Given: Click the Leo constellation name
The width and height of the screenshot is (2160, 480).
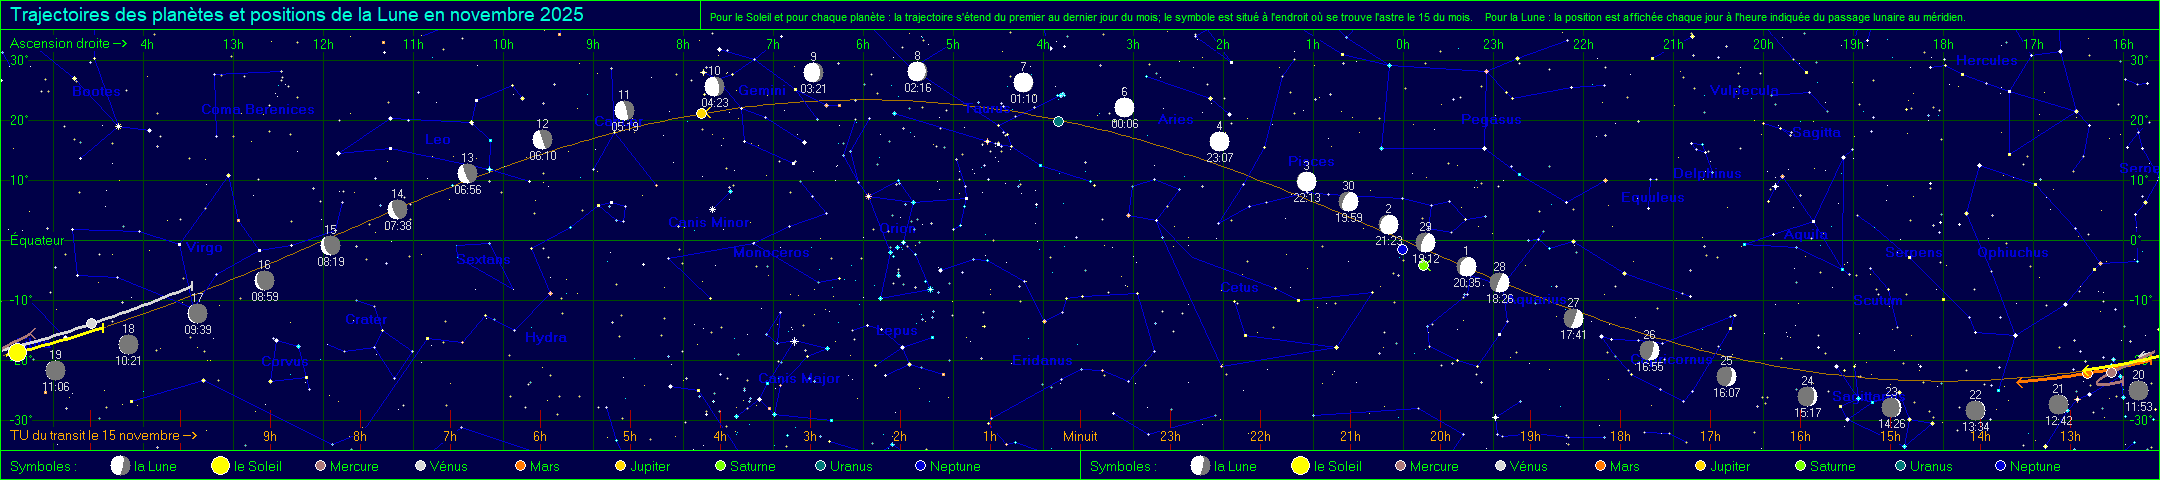Looking at the screenshot, I should (x=437, y=140).
